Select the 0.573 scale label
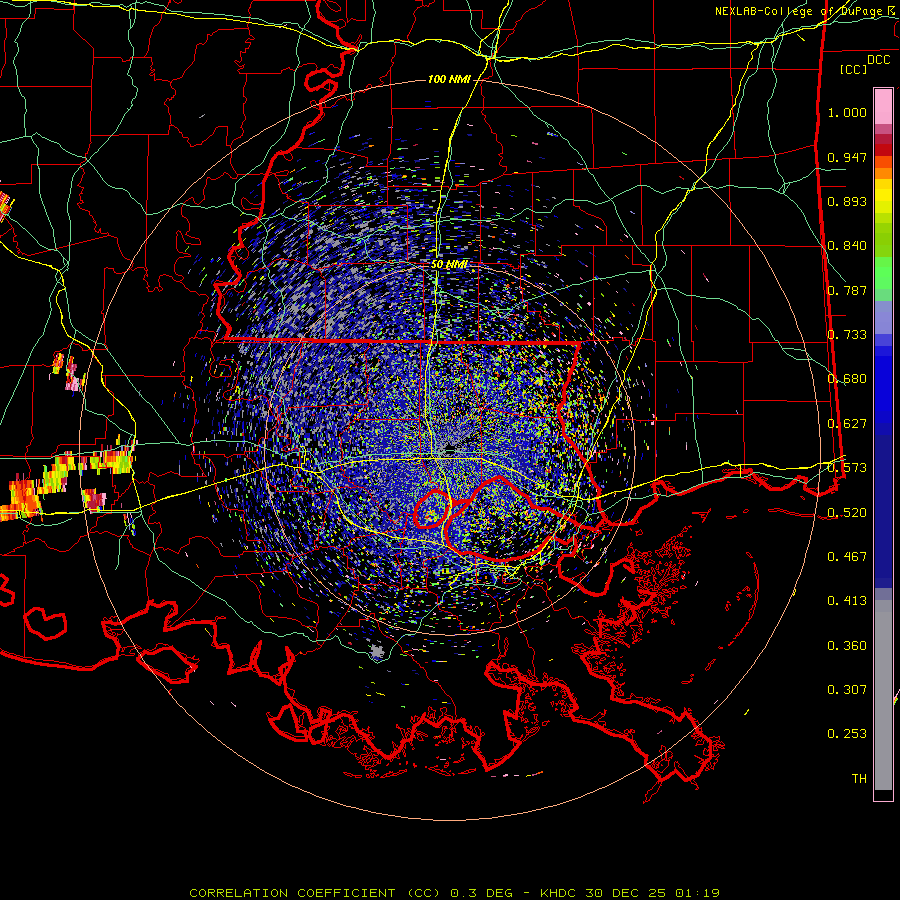900x900 pixels. pos(847,468)
